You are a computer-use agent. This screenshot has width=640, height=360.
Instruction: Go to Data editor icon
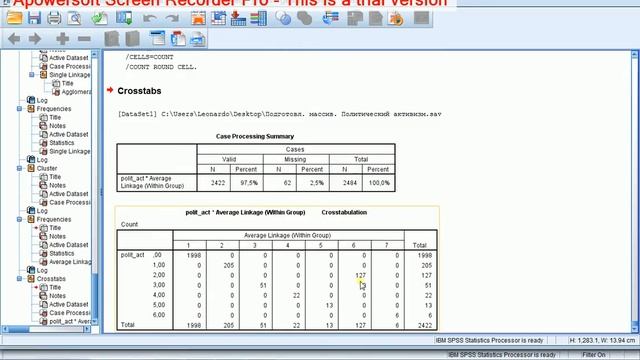pos(198,18)
